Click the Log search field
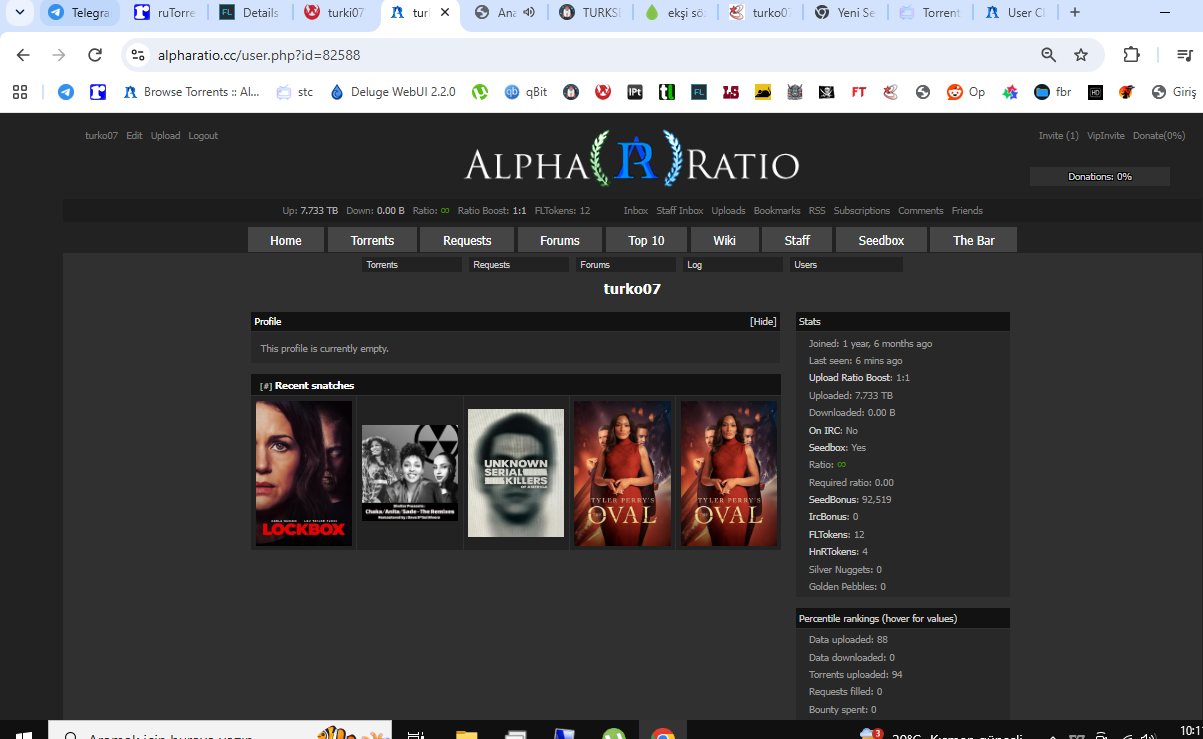Viewport: 1203px width, 739px height. click(x=733, y=265)
